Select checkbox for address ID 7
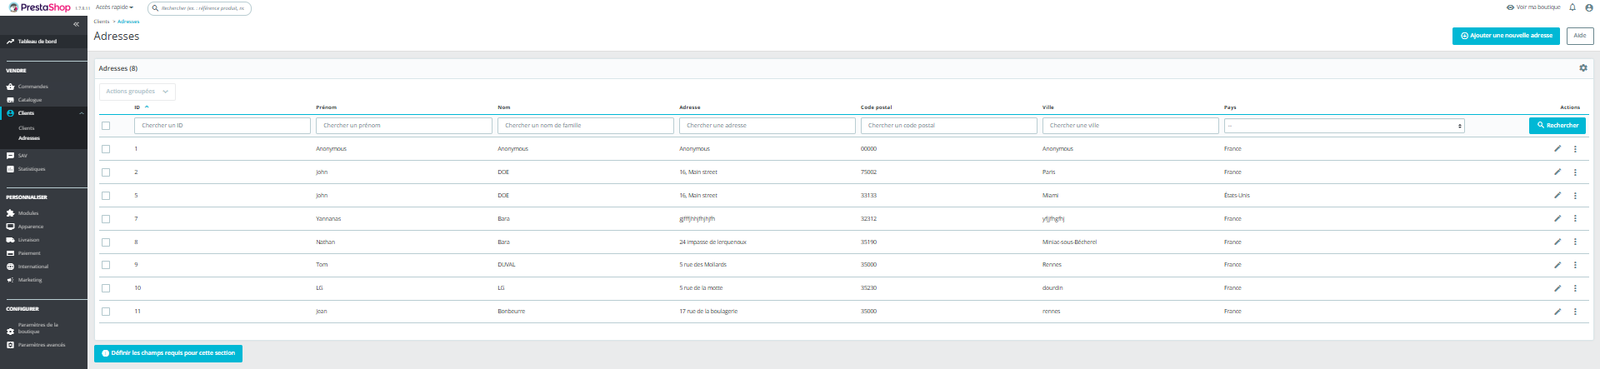Viewport: 1600px width, 369px height. [106, 218]
